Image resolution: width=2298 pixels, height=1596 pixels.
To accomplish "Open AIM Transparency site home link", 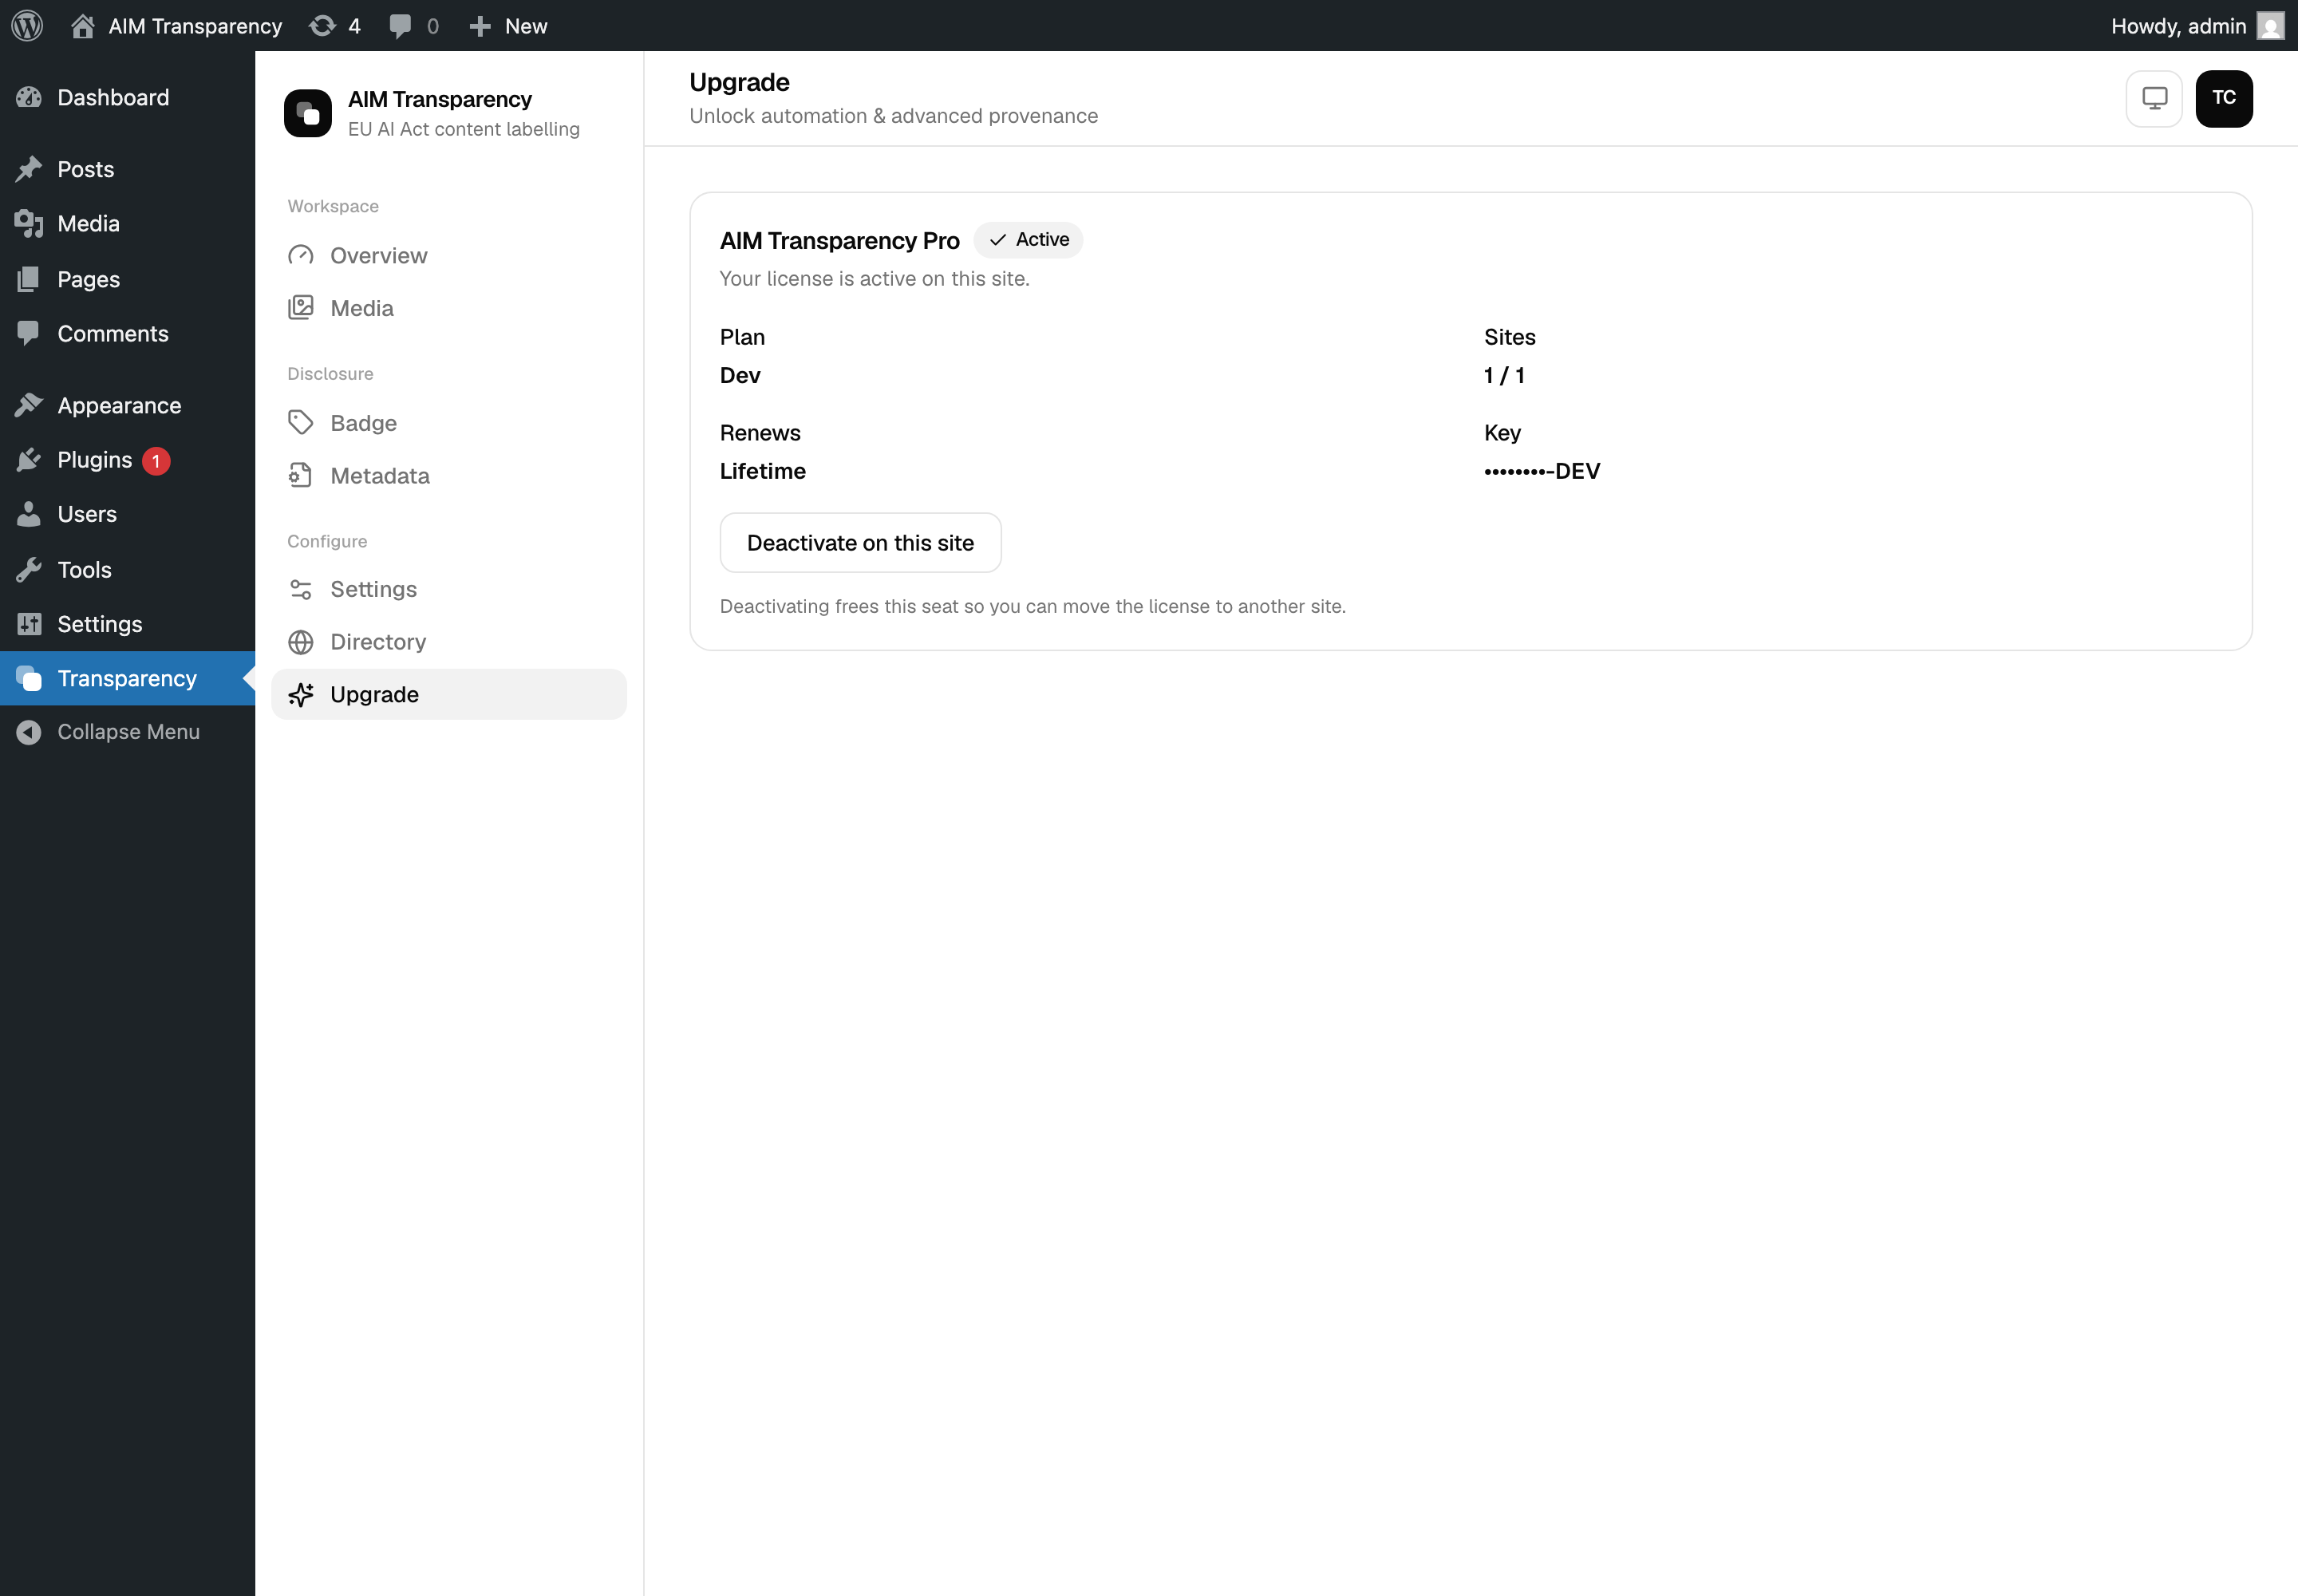I will point(176,26).
